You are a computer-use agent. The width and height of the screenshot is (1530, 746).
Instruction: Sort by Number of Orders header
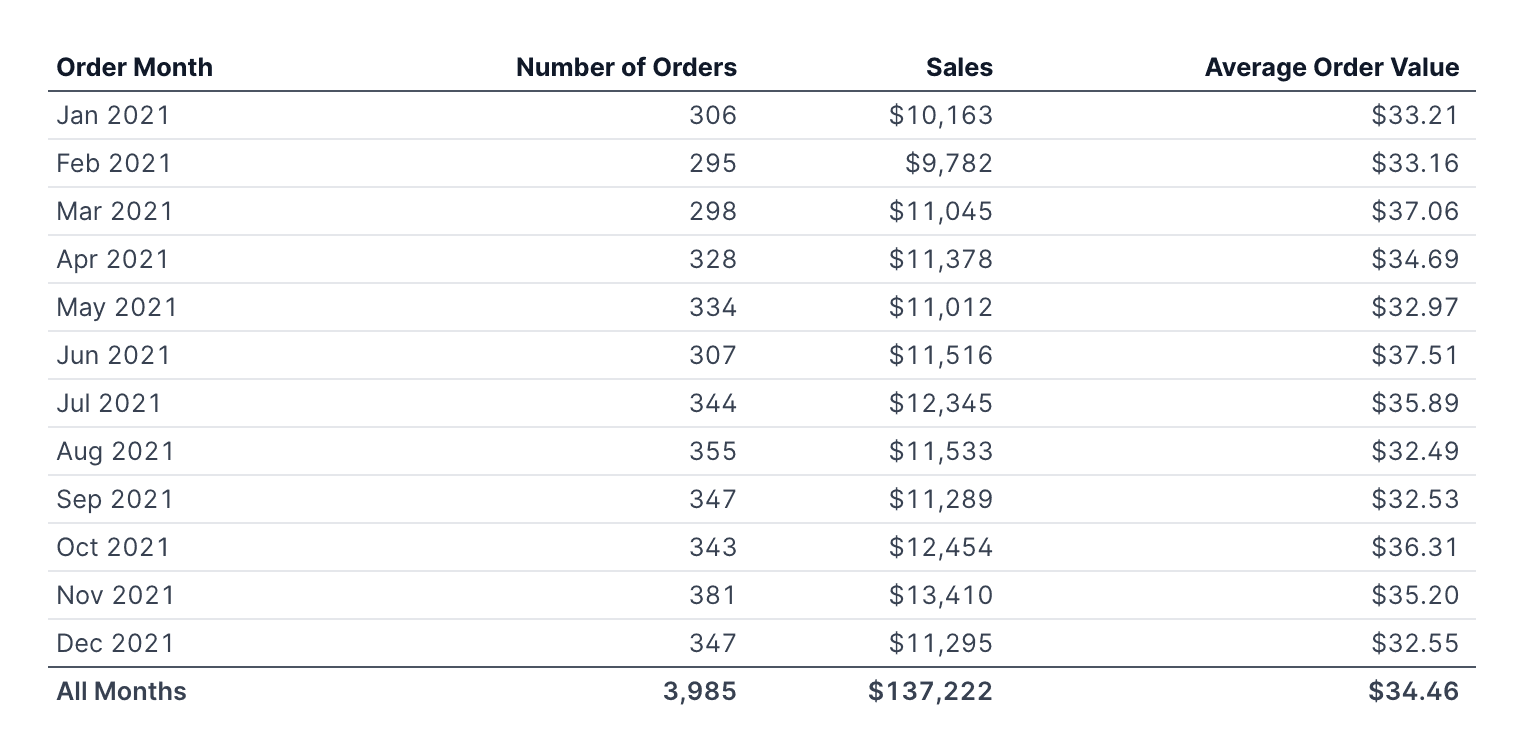(626, 67)
